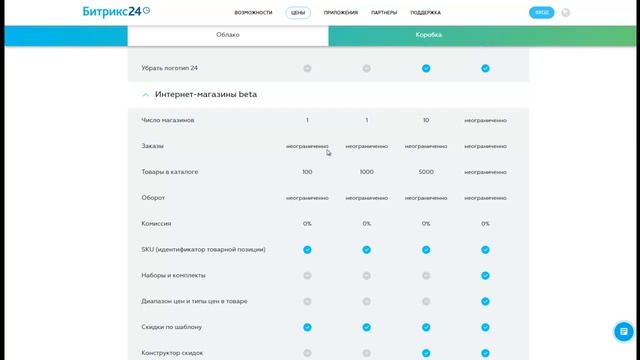Click the value 100 in Товары в каталоге
Screen dimensions: 640x360
click(307, 172)
